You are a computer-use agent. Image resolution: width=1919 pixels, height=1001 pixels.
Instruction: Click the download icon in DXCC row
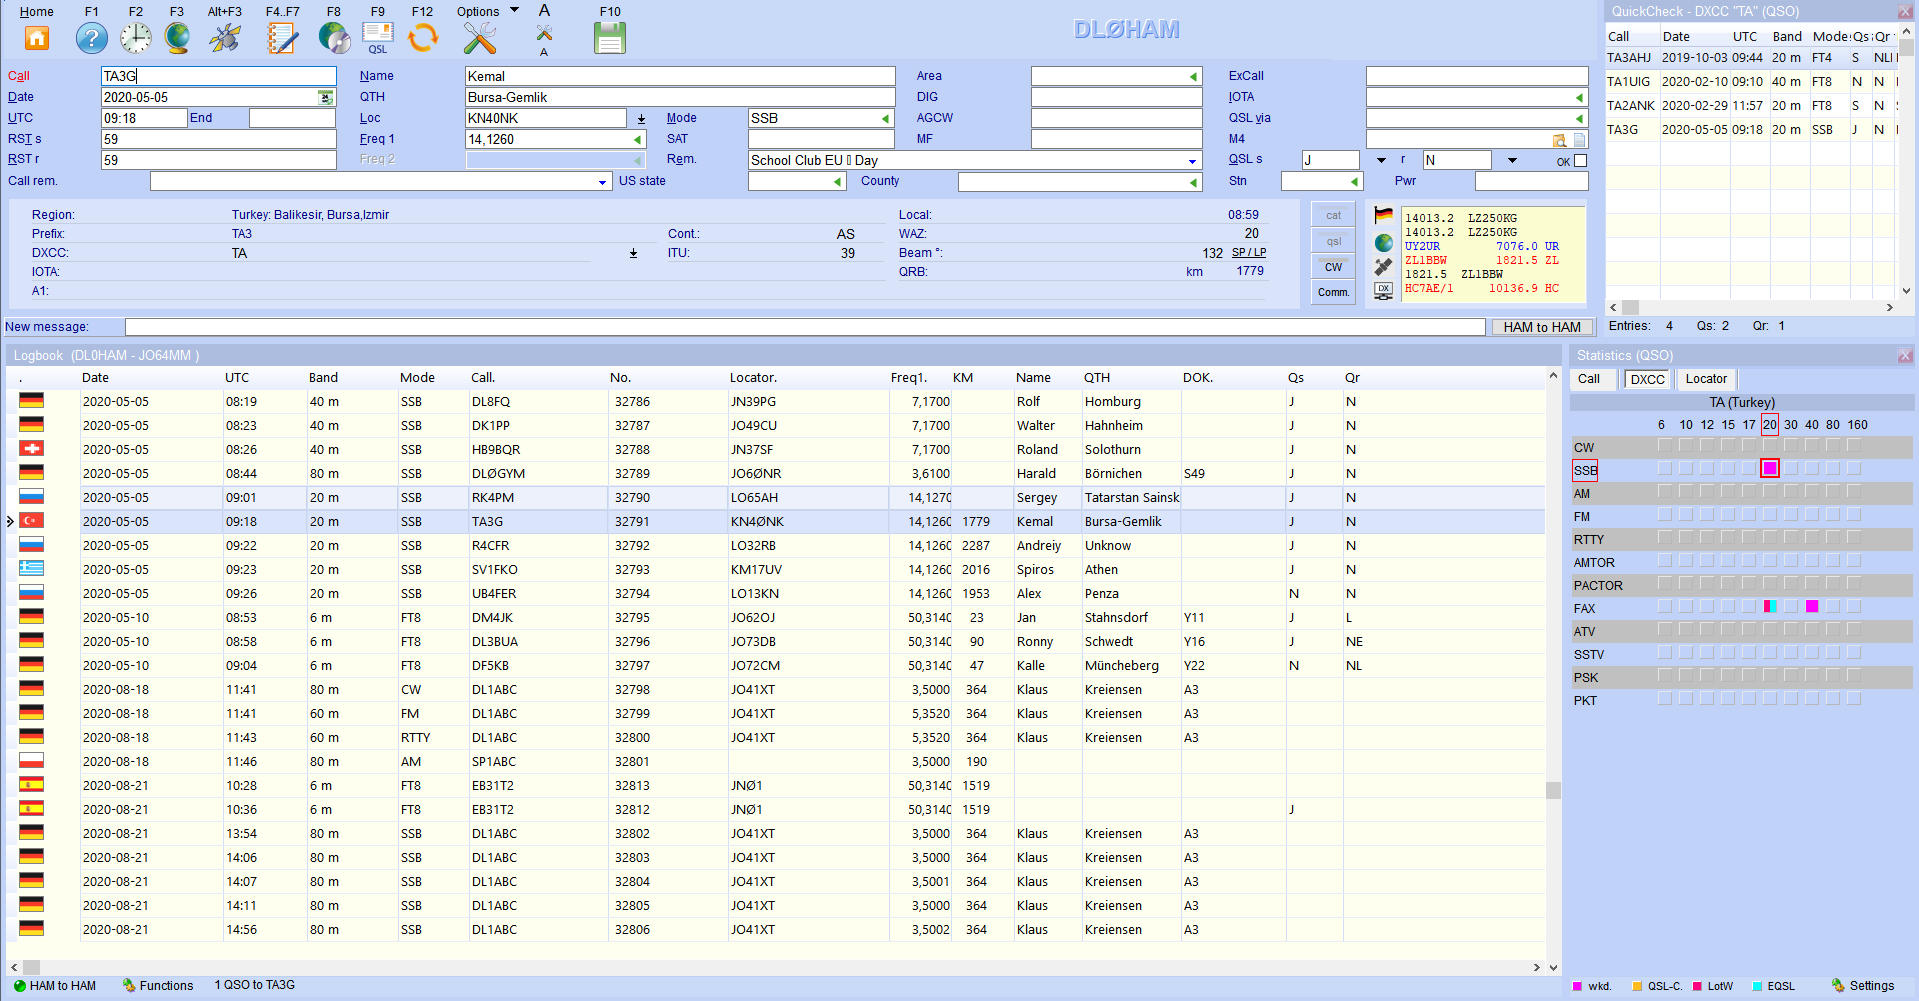point(633,253)
